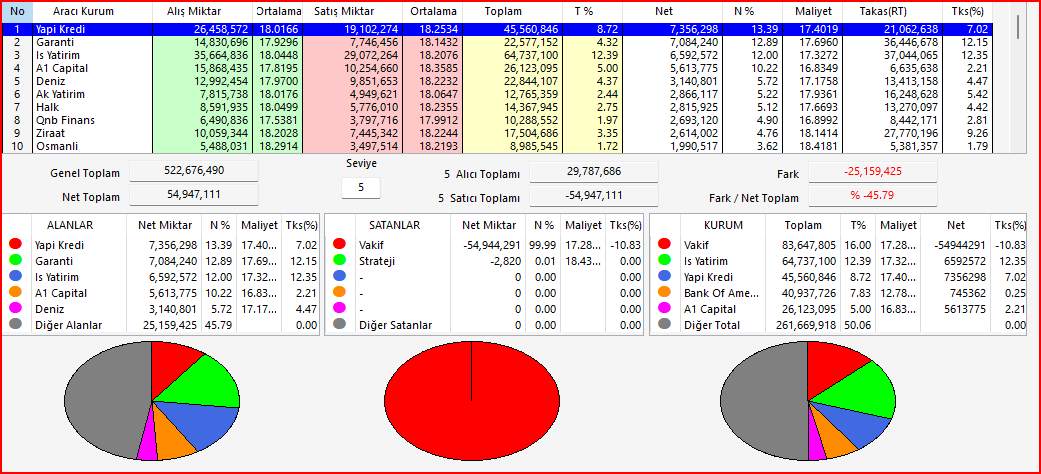Viewport: 1041px width, 474px height.
Task: Select the Ak Yatirim row in the top table
Action: [x=497, y=94]
